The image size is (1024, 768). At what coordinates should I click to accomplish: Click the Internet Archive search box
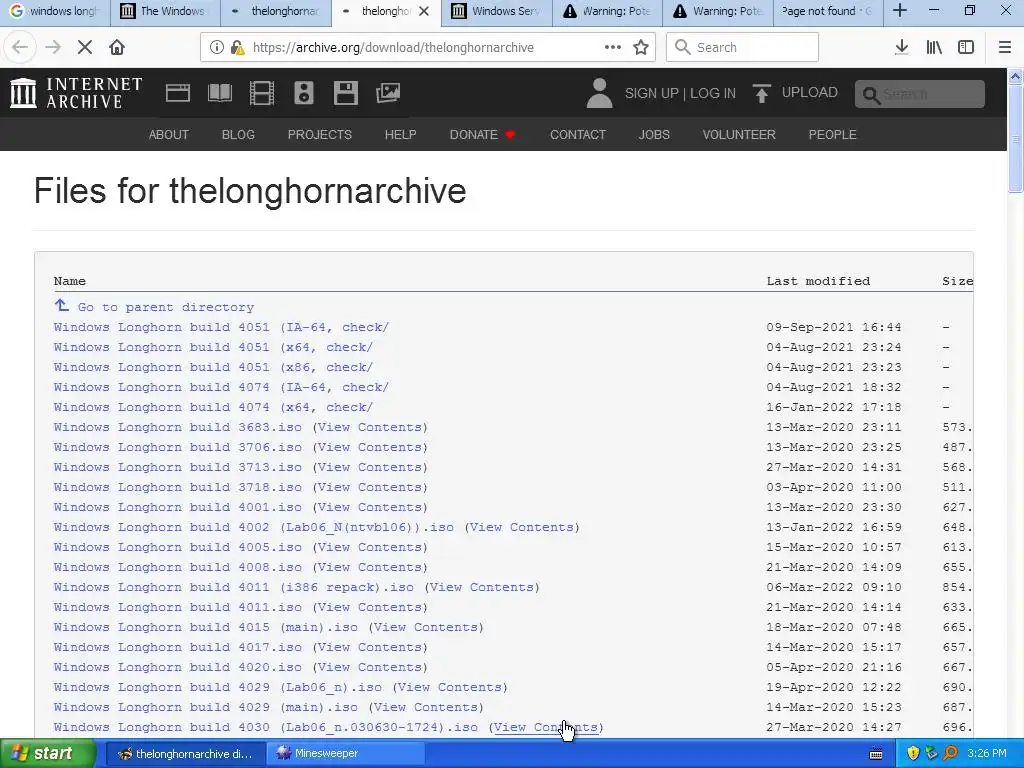coord(920,94)
